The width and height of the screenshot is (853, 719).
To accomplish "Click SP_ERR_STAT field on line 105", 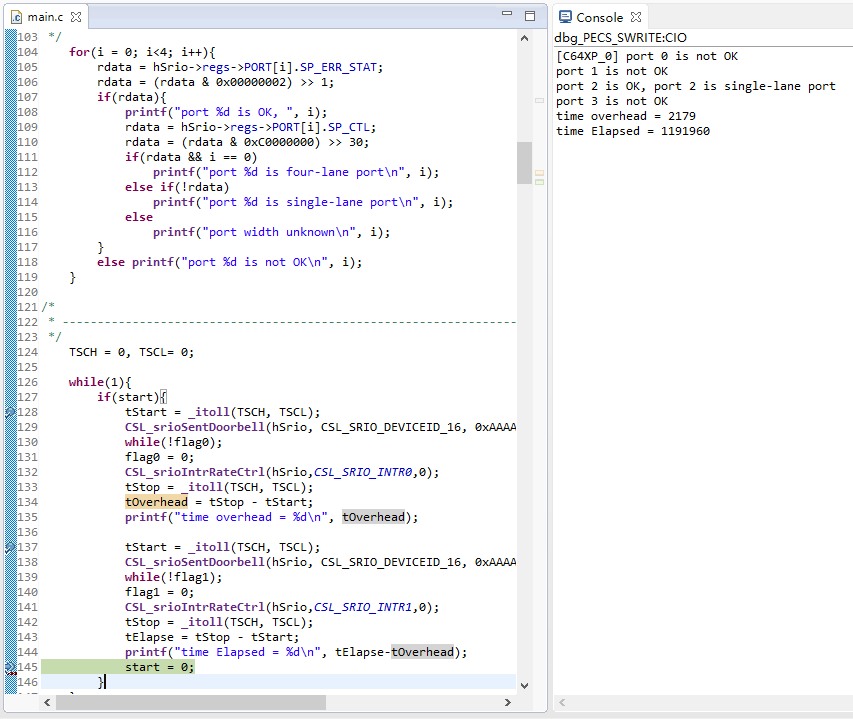I will tap(338, 67).
